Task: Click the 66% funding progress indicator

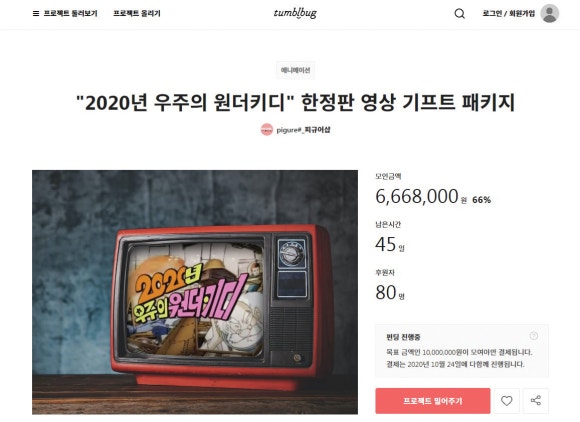Action: click(482, 200)
